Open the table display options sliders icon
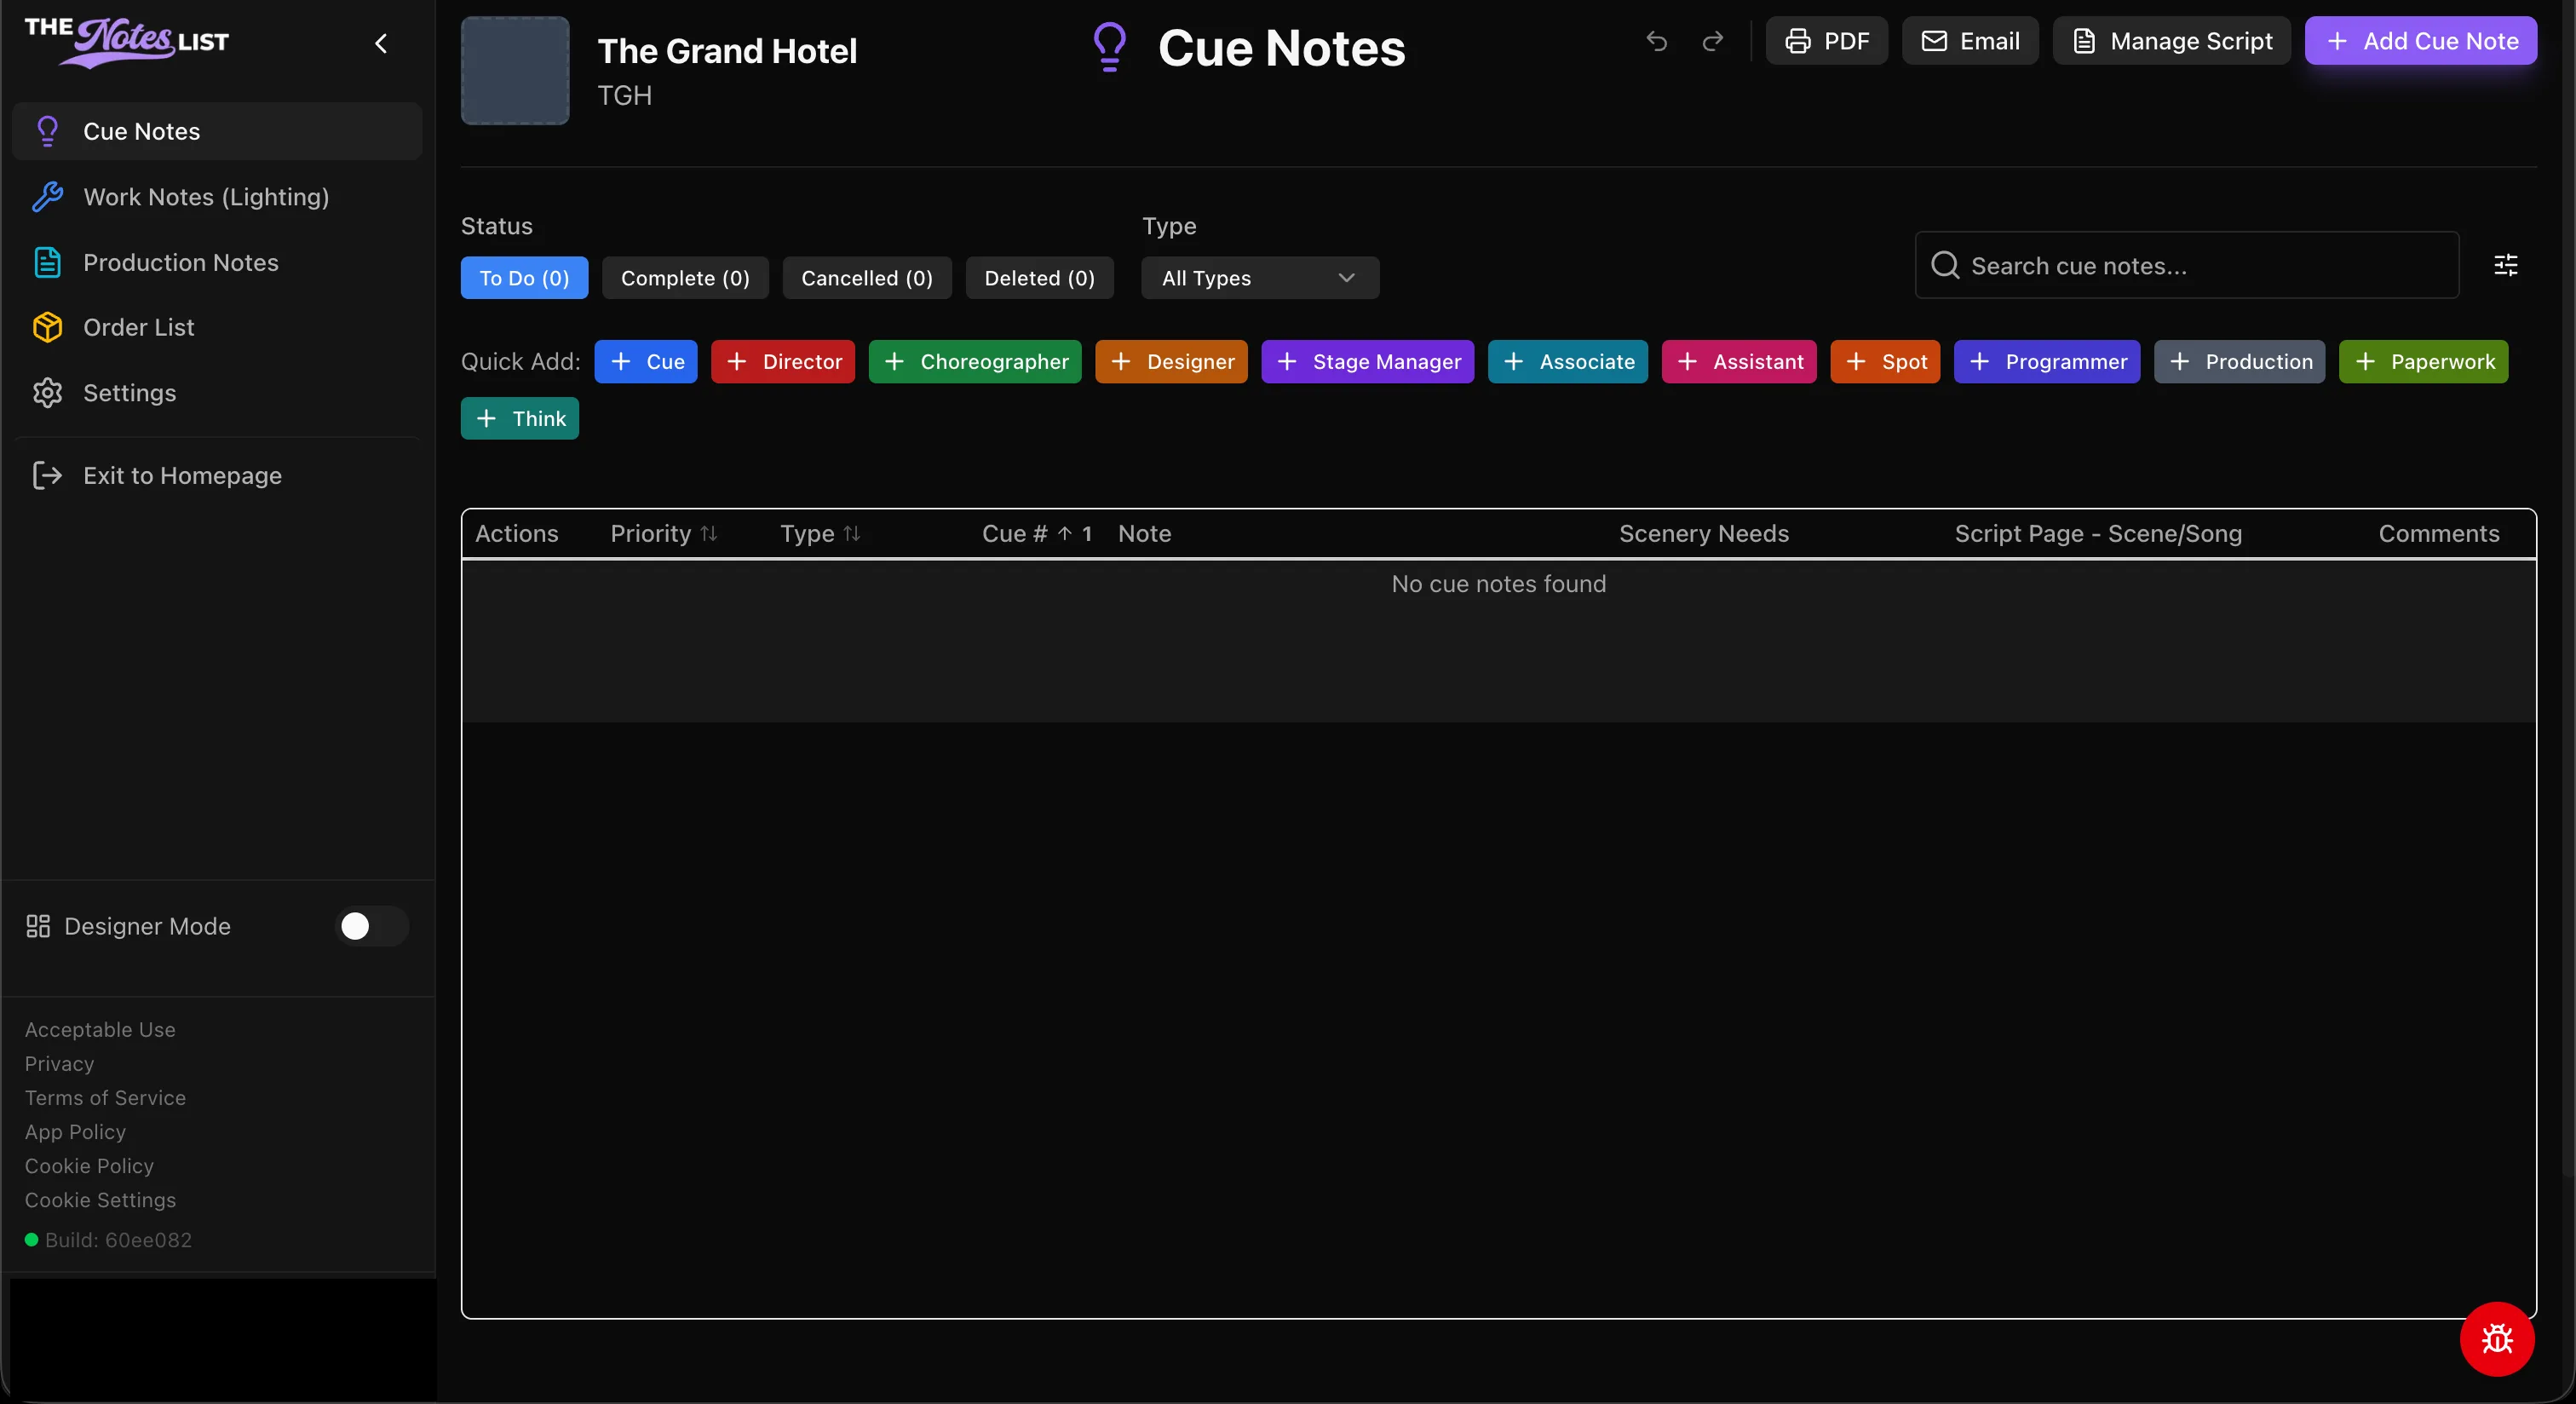The image size is (2576, 1404). 2506,265
